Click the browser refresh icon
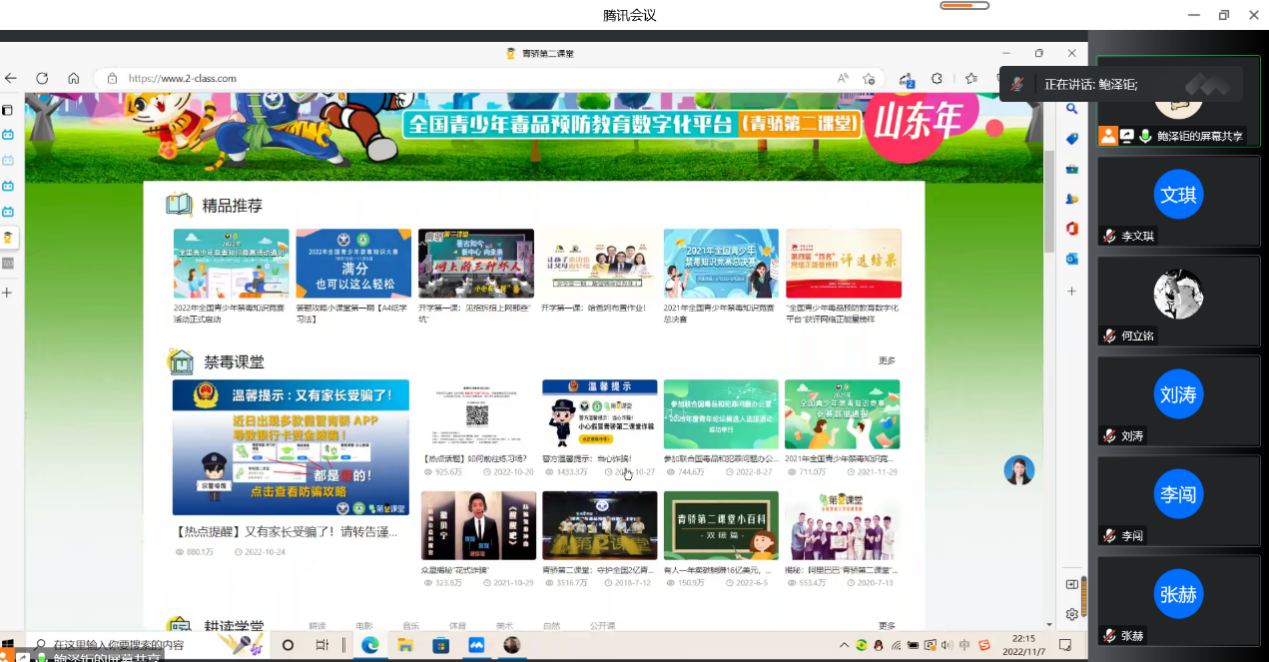This screenshot has width=1269, height=662. [x=42, y=78]
